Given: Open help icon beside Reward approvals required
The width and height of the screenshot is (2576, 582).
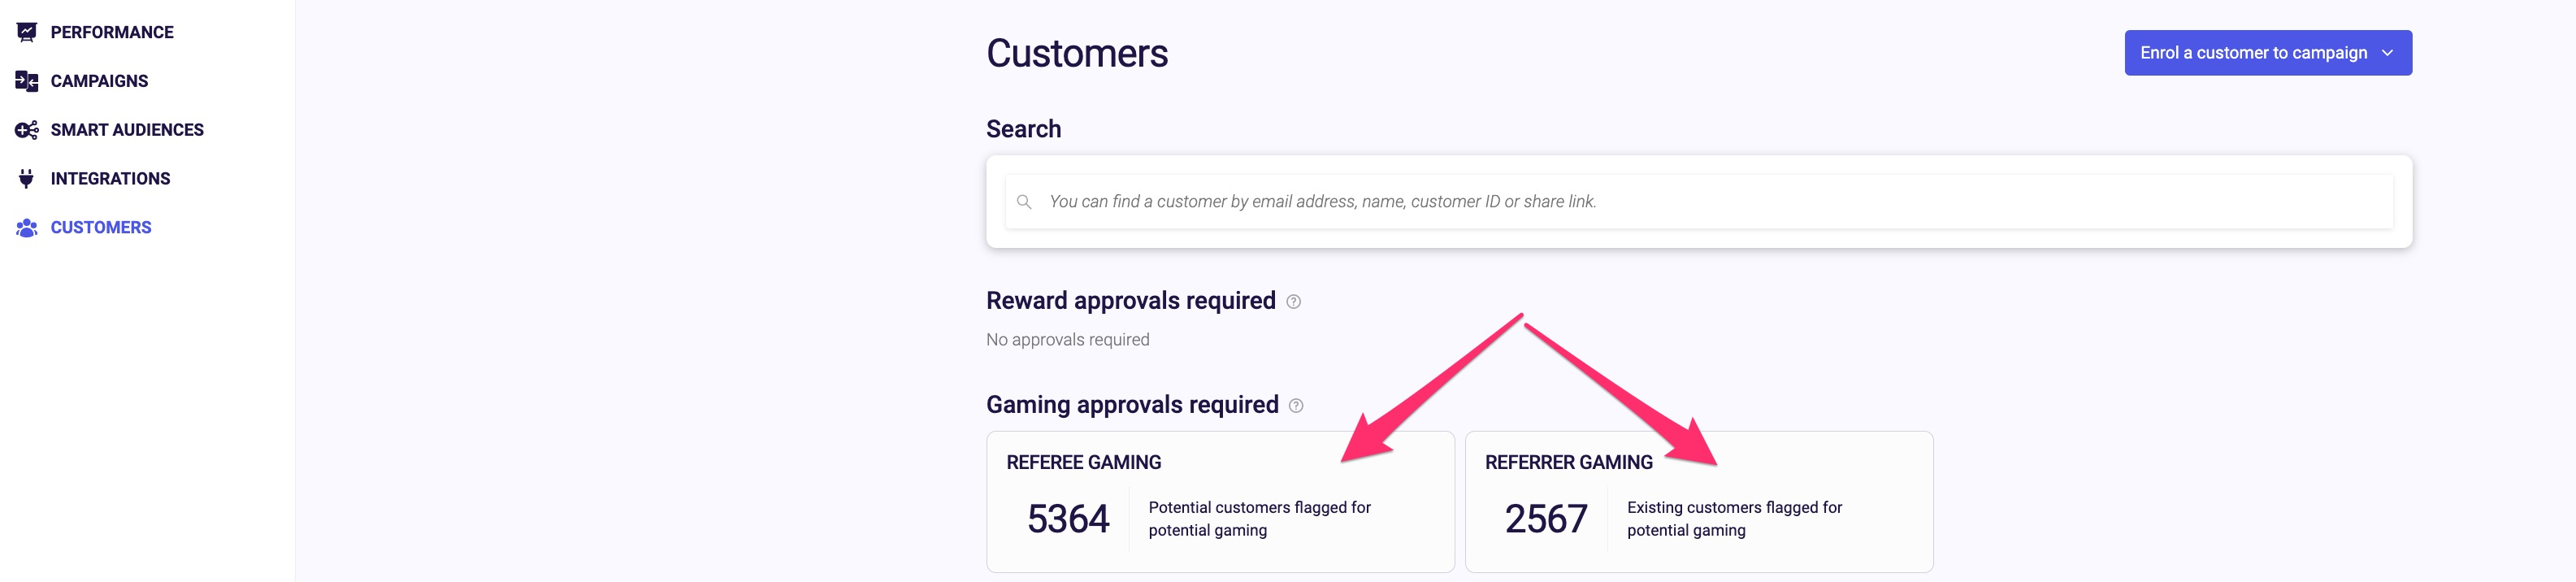Looking at the screenshot, I should point(1293,302).
